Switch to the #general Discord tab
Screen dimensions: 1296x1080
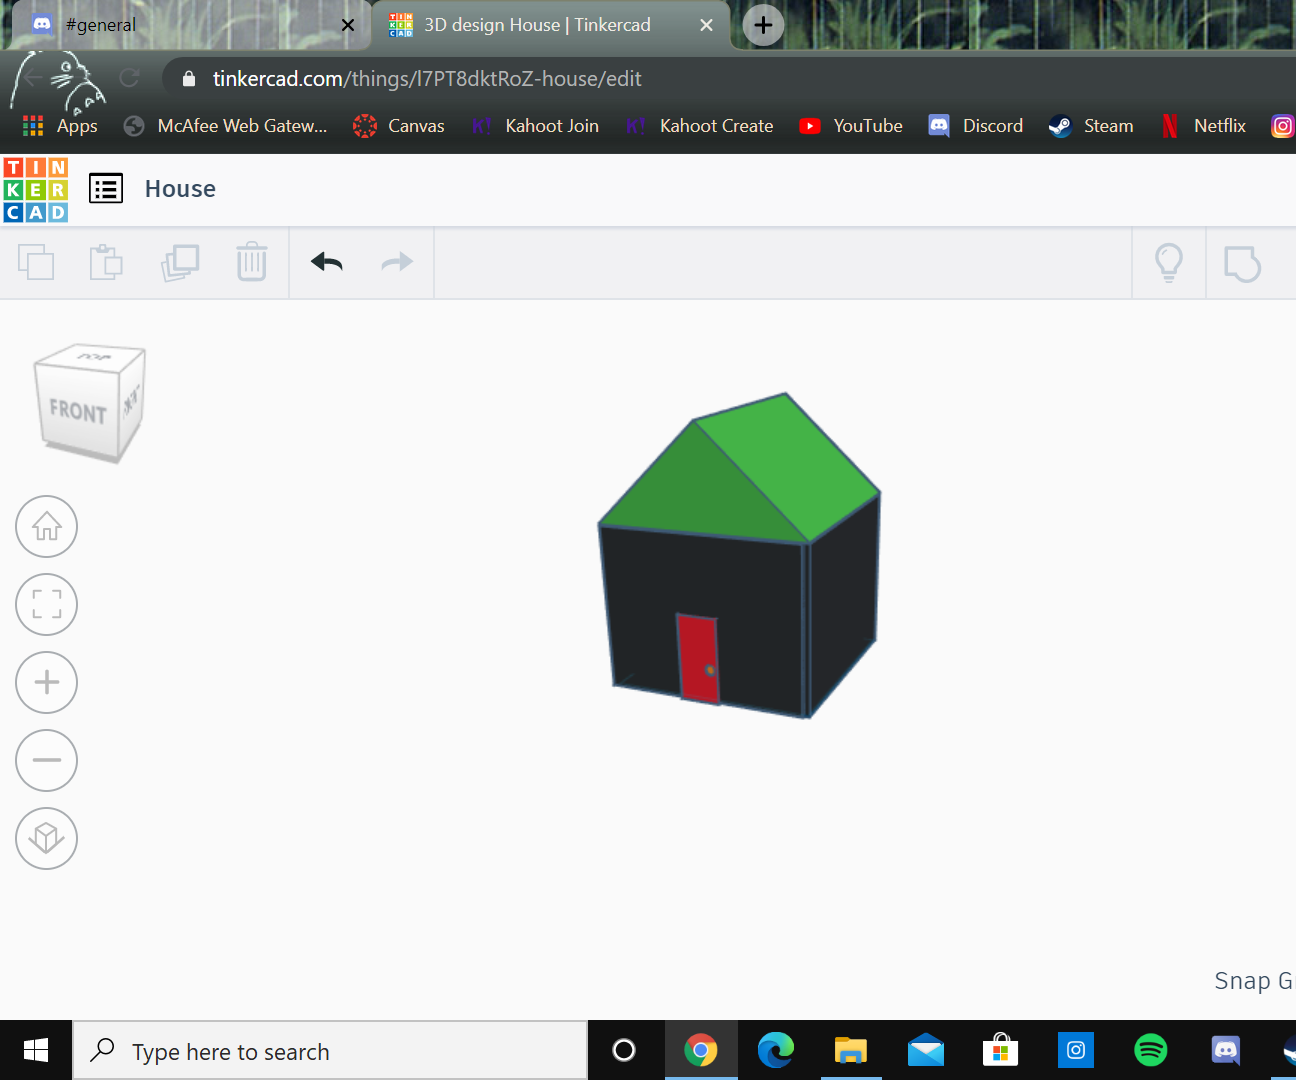click(110, 25)
